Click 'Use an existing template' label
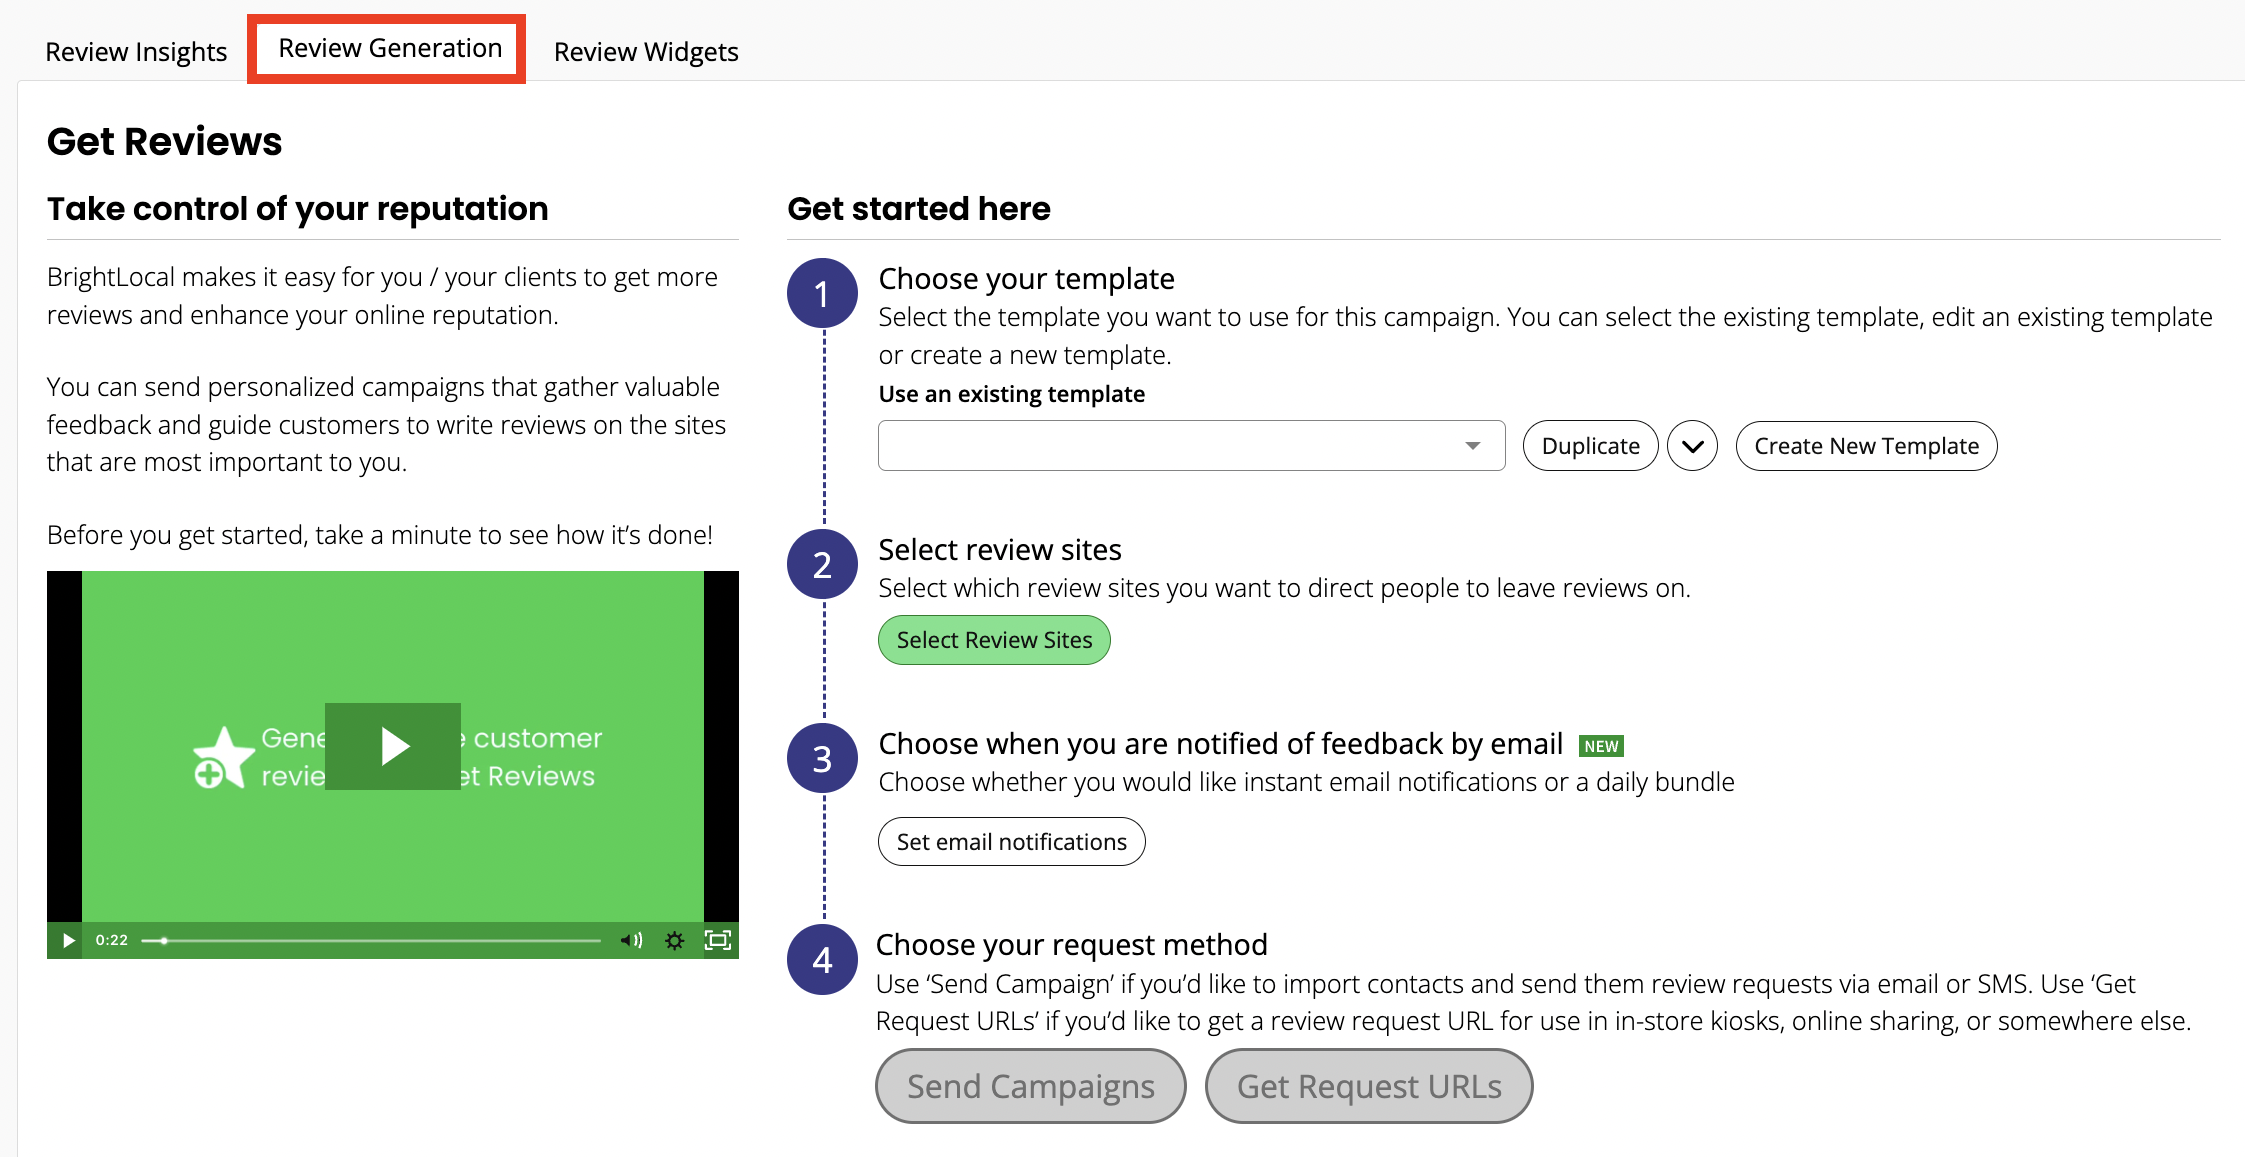This screenshot has height=1157, width=2245. [x=1011, y=394]
